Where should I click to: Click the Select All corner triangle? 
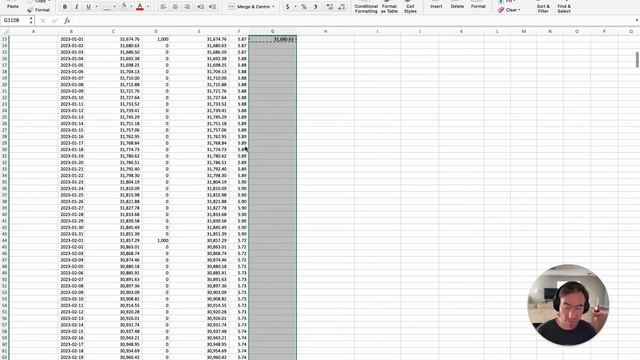click(x=4, y=31)
